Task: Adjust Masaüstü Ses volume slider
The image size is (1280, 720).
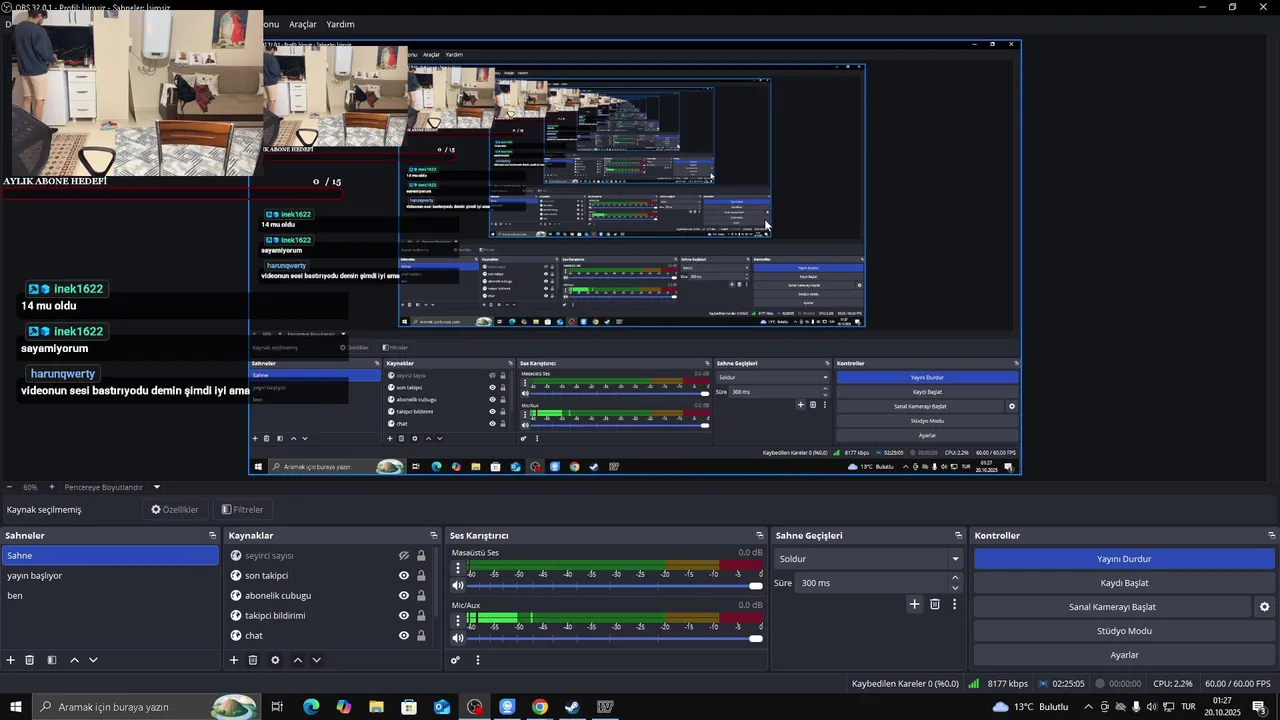Action: pyautogui.click(x=615, y=586)
